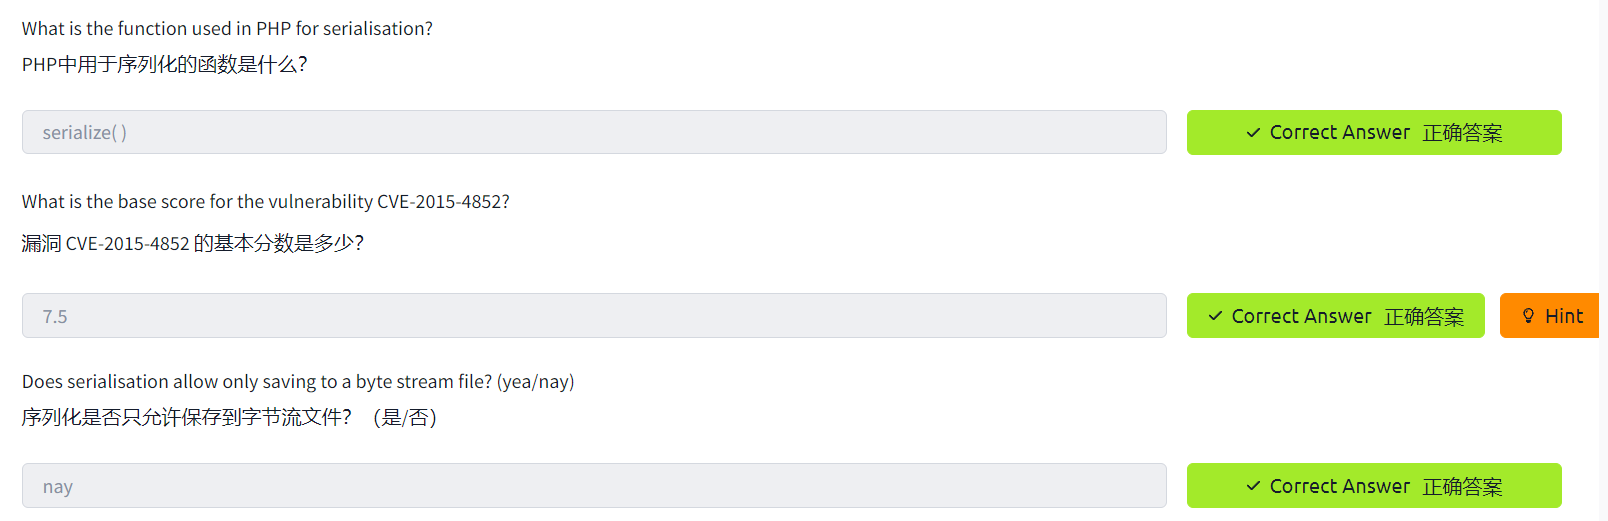1608x521 pixels.
Task: Click 正确答案 label next to serialize() field
Action: (1462, 133)
